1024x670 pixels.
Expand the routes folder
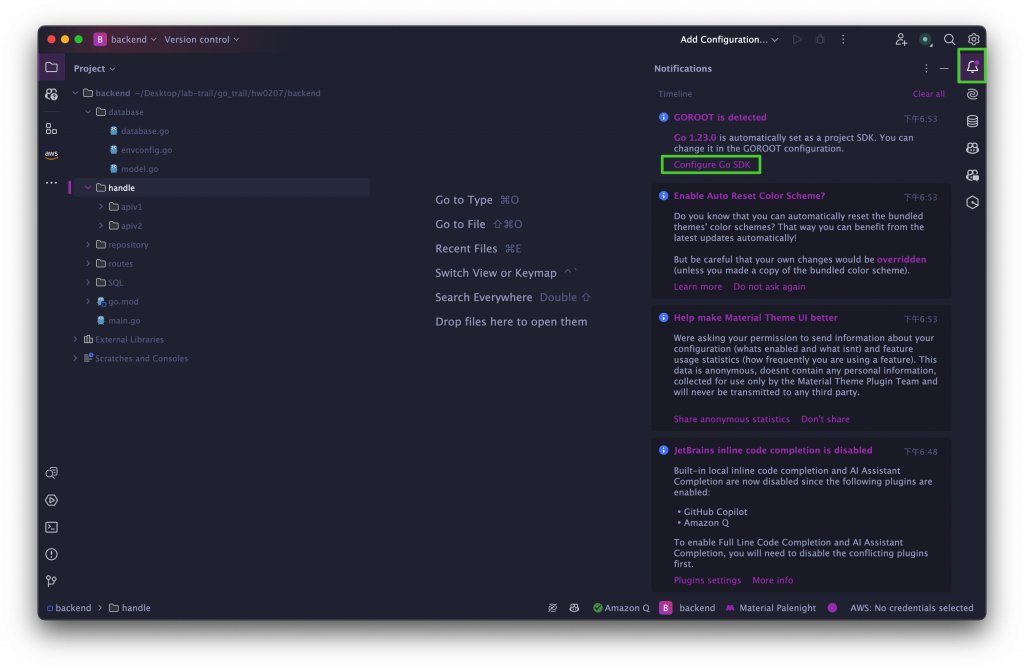pyautogui.click(x=88, y=263)
